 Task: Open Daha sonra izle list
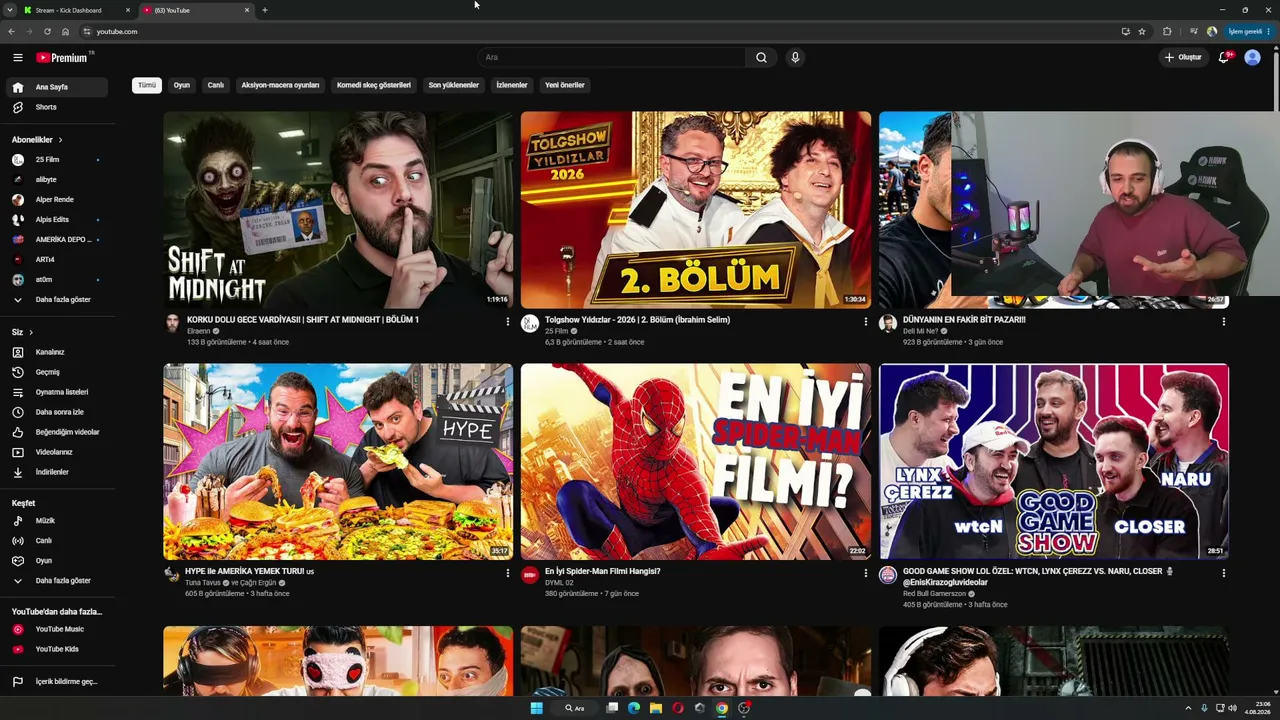click(57, 412)
